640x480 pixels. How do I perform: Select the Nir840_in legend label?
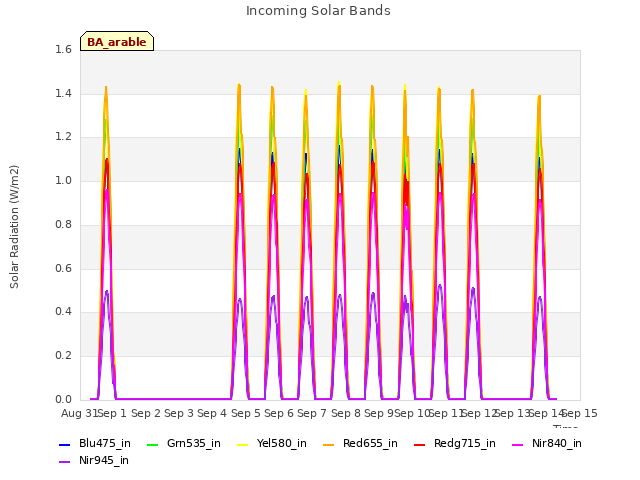[x=557, y=444]
